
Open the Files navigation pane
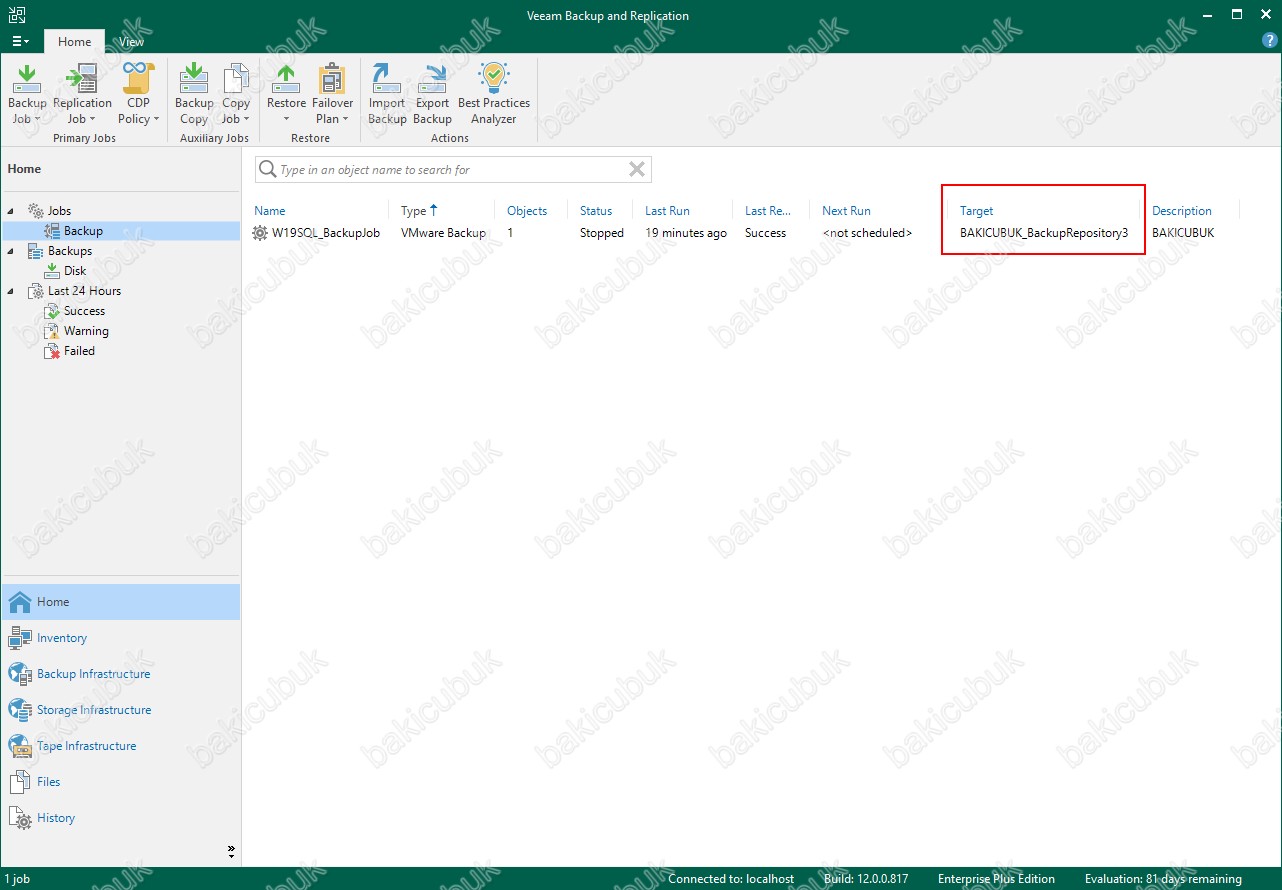[120, 782]
